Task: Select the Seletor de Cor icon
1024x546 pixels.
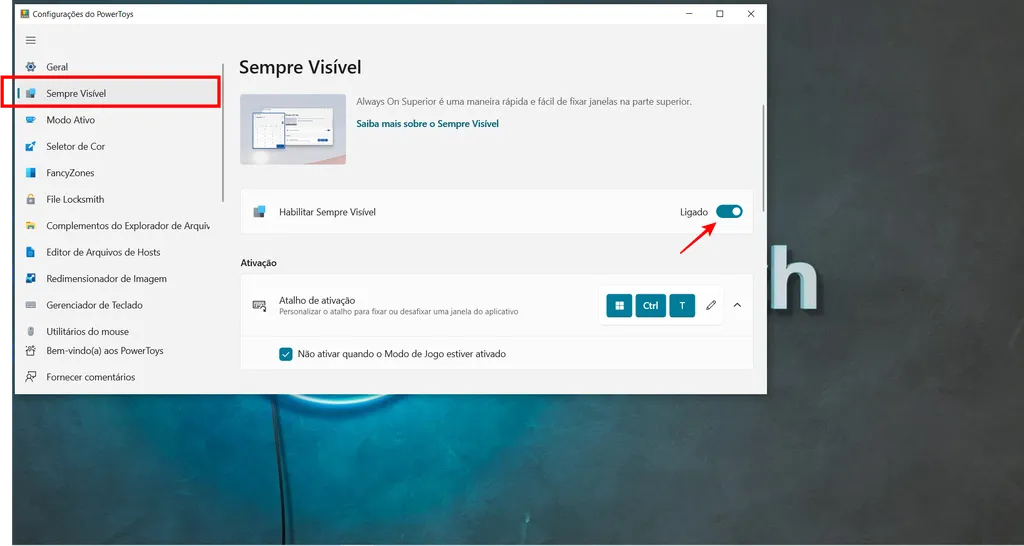Action: coord(31,147)
